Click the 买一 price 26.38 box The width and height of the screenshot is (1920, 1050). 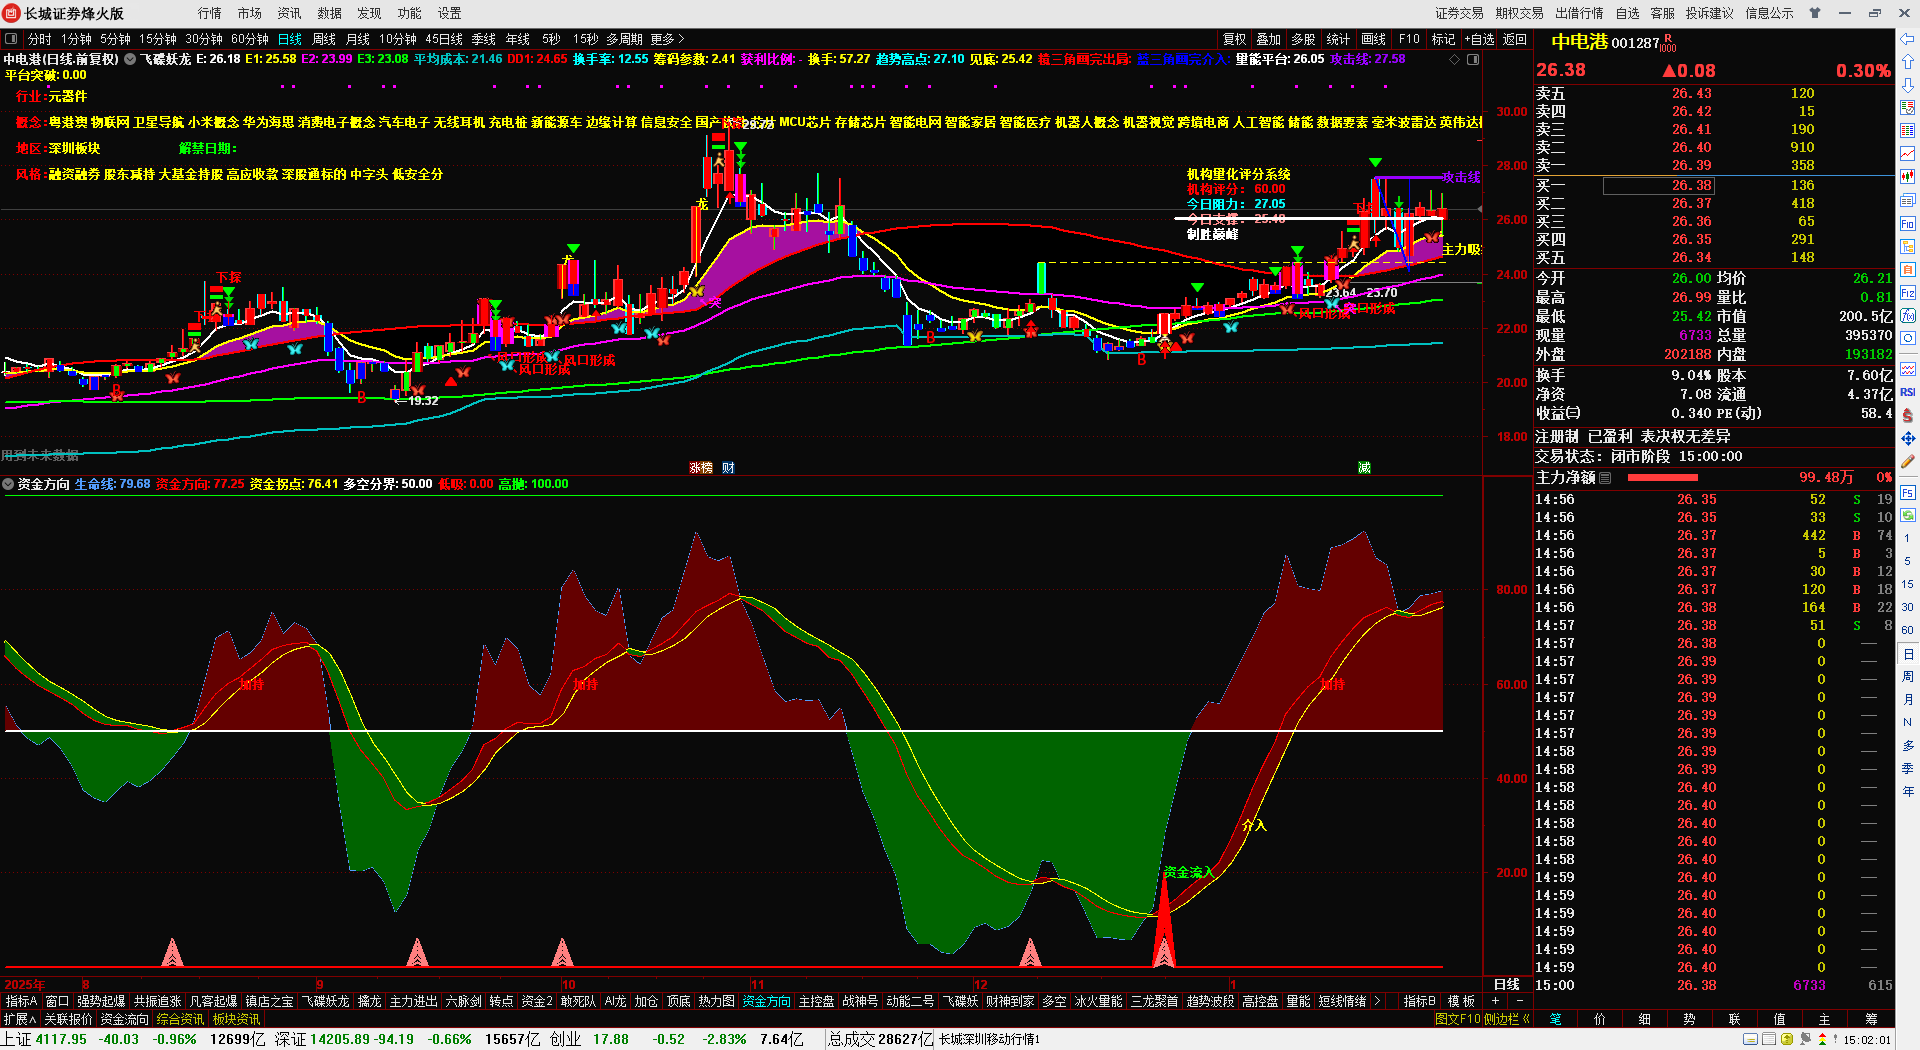(1659, 185)
